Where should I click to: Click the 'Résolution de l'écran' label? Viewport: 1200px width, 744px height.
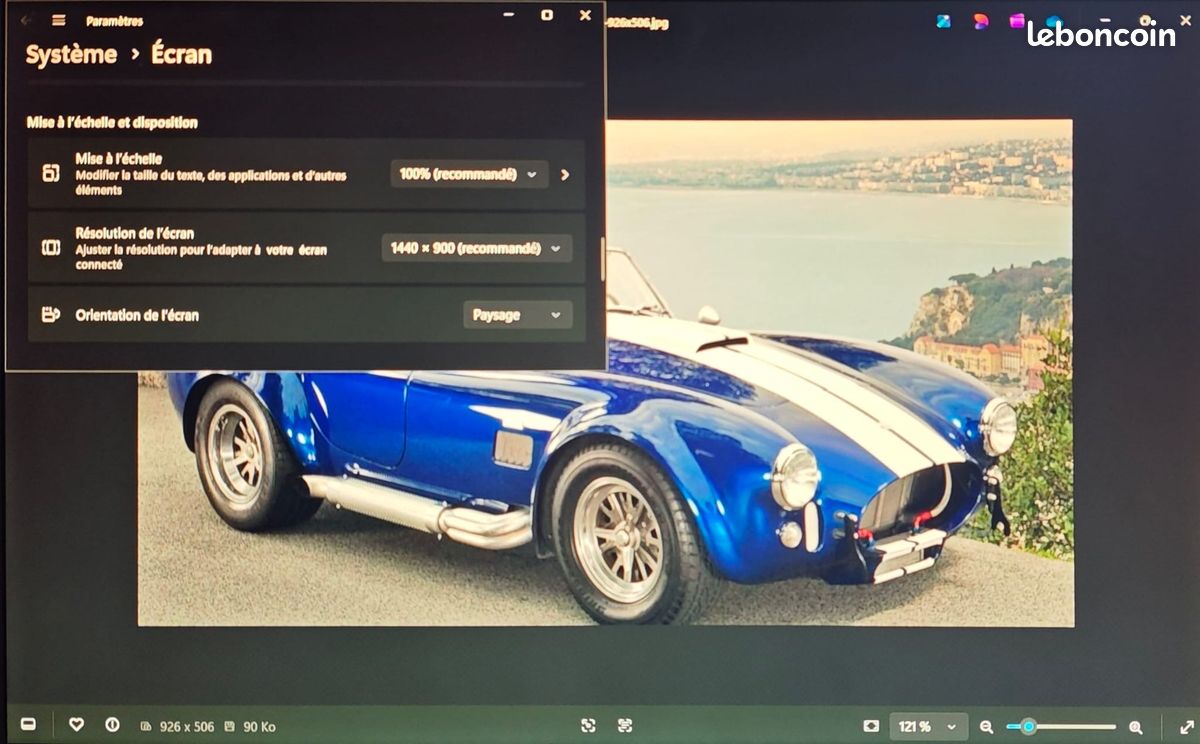click(134, 234)
